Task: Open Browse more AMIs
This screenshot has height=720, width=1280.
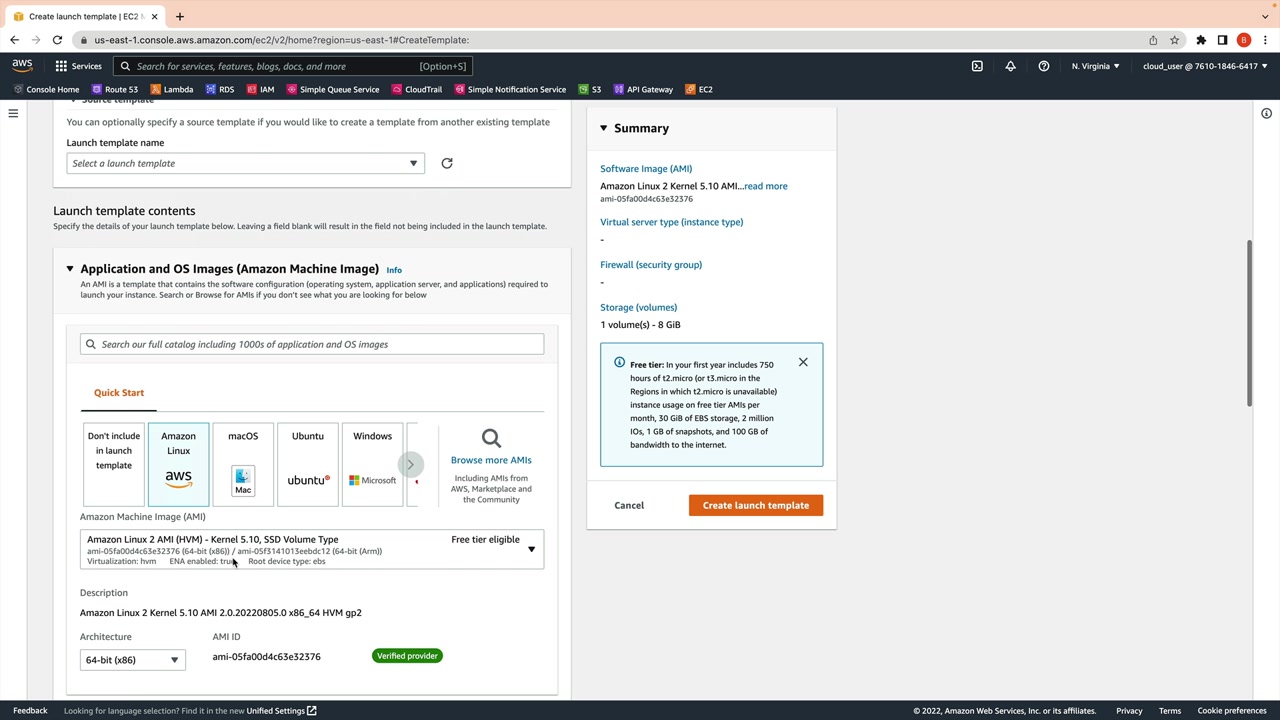Action: point(491,460)
